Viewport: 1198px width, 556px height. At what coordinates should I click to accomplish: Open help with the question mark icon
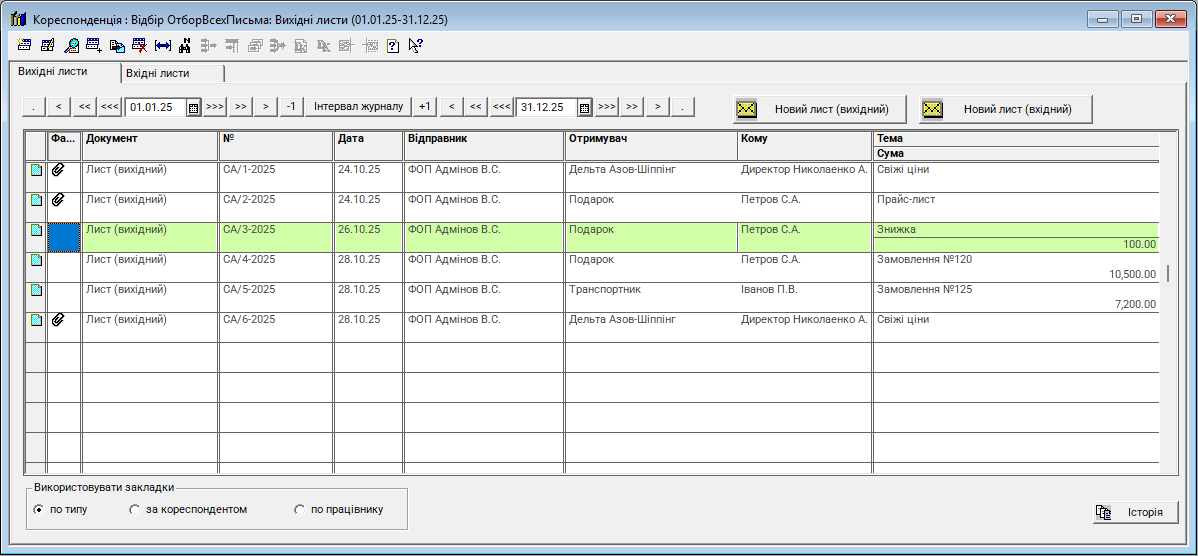(x=393, y=45)
